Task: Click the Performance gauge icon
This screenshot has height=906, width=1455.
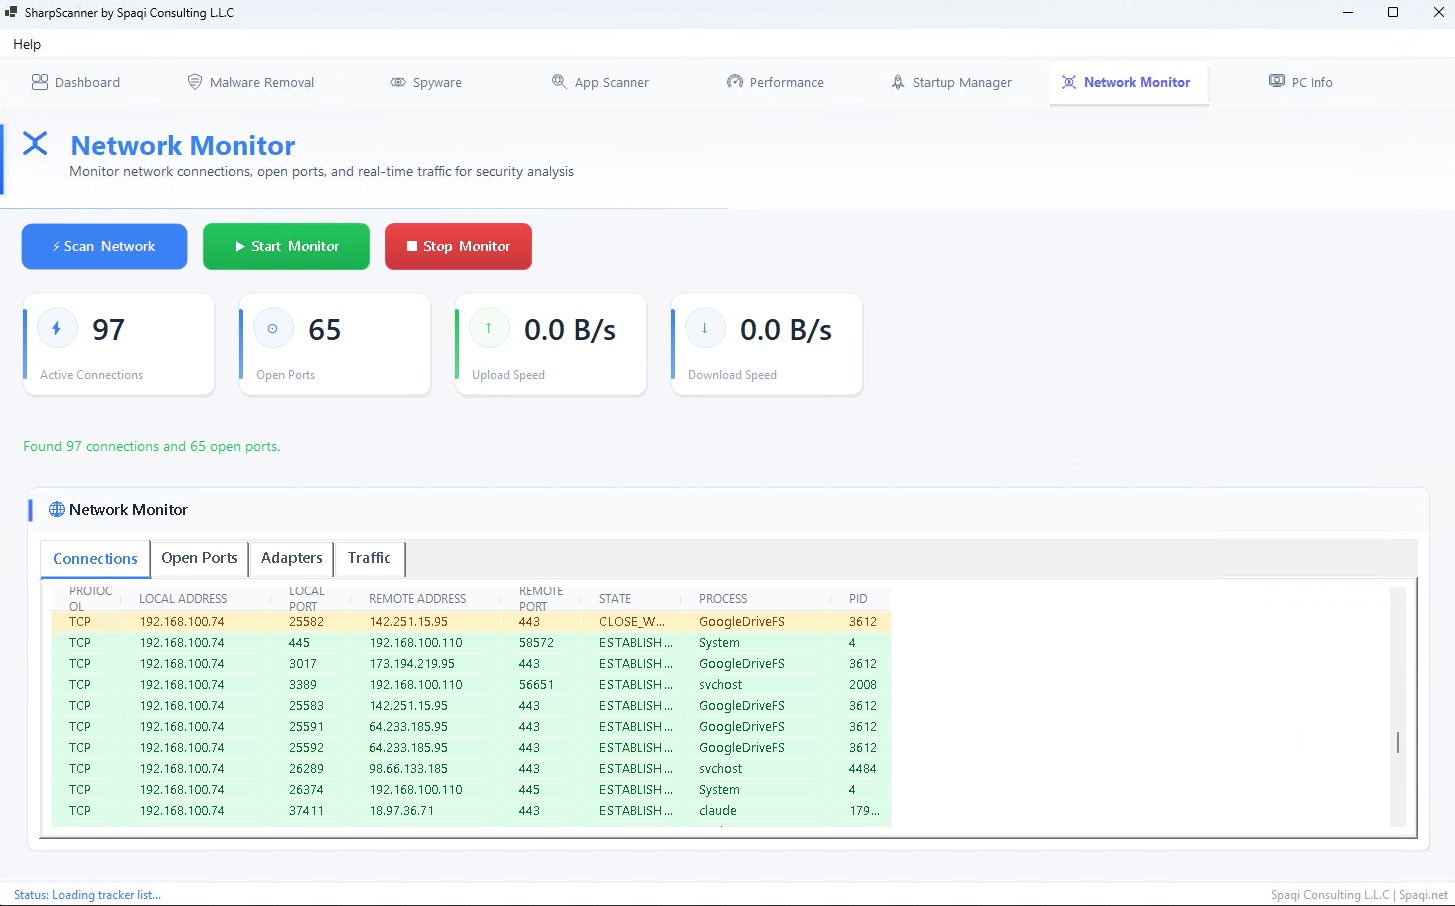Action: point(734,81)
